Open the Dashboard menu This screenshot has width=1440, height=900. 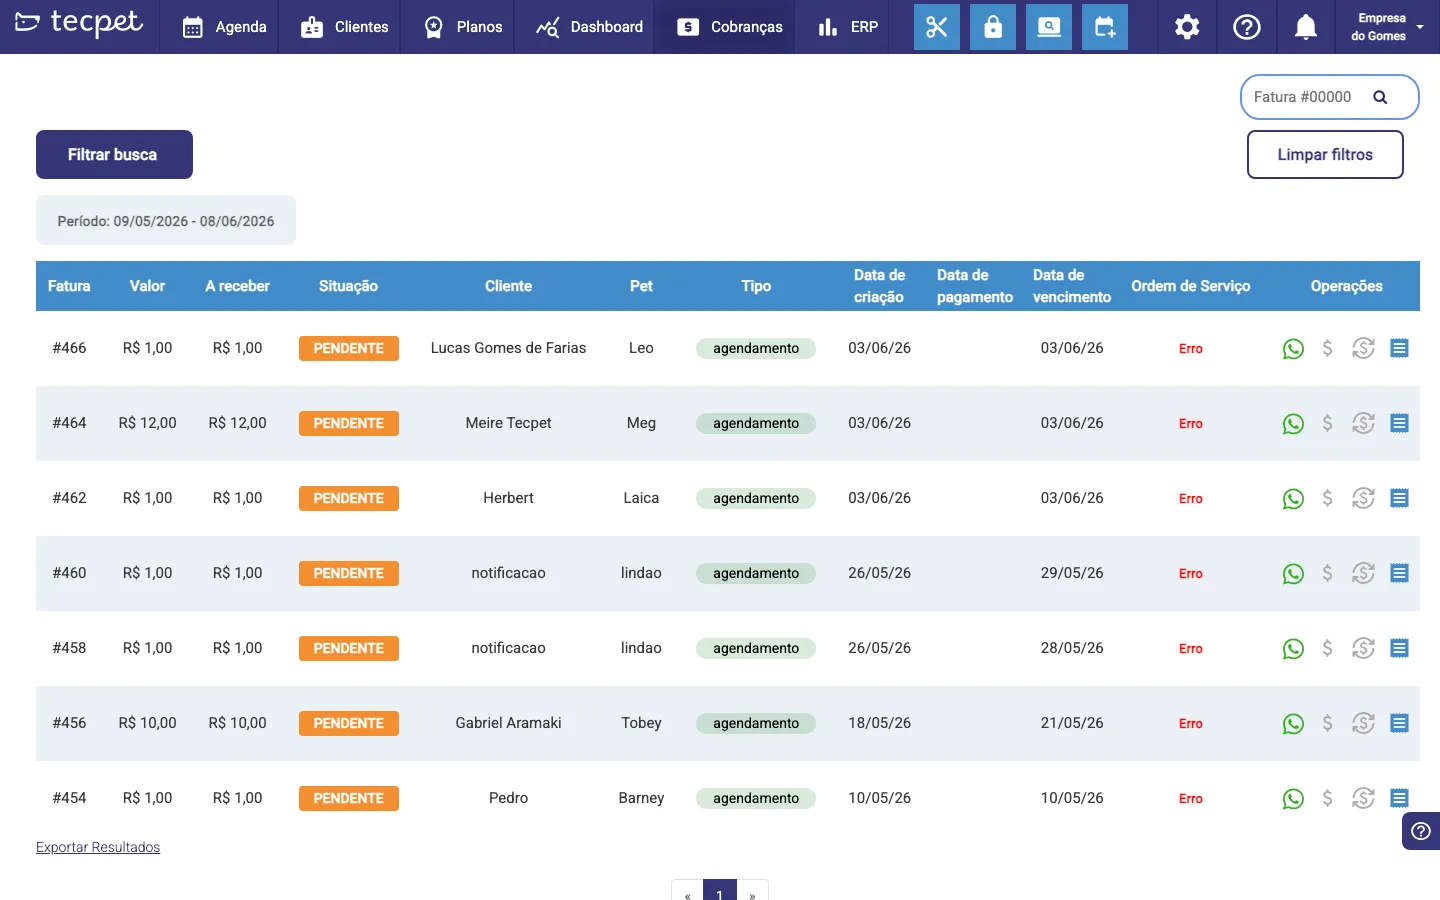[589, 27]
